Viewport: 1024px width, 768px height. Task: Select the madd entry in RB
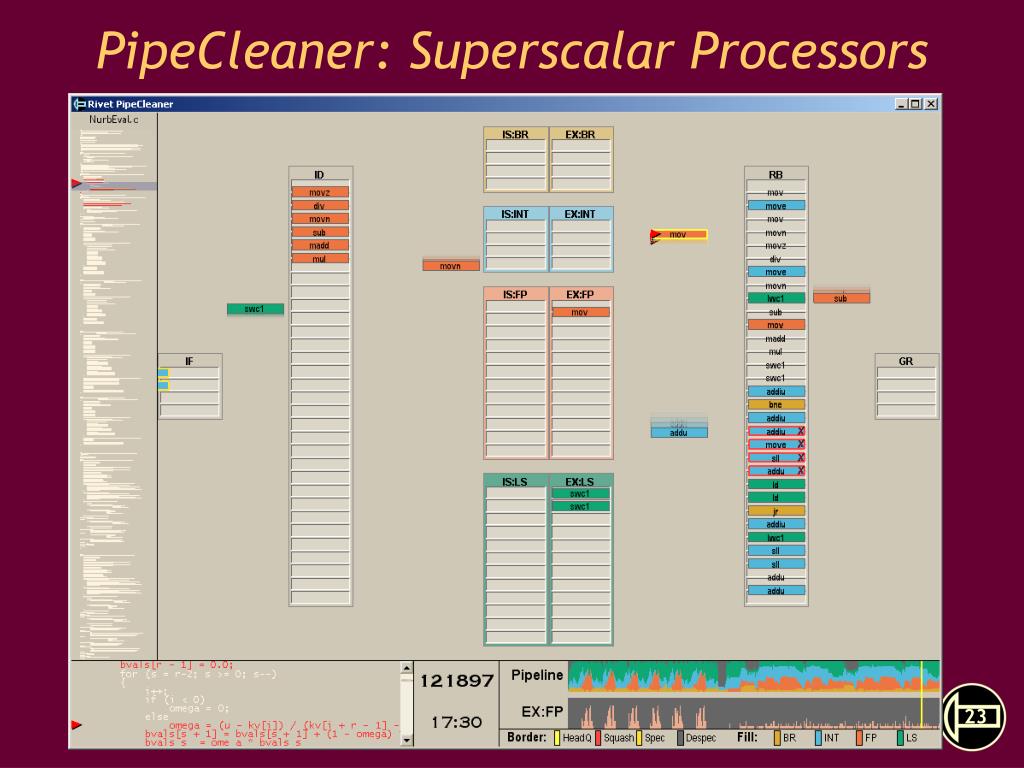point(776,338)
